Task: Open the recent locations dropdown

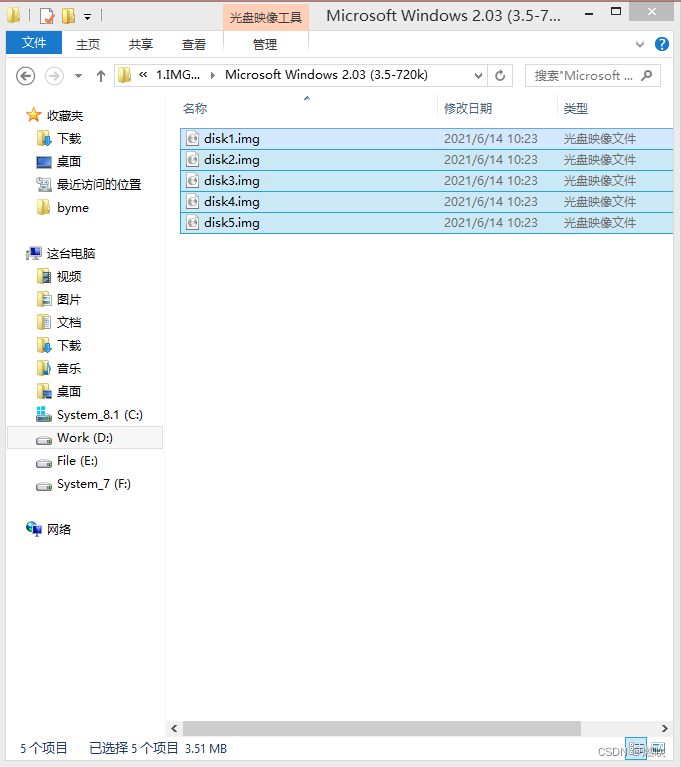Action: [78, 76]
